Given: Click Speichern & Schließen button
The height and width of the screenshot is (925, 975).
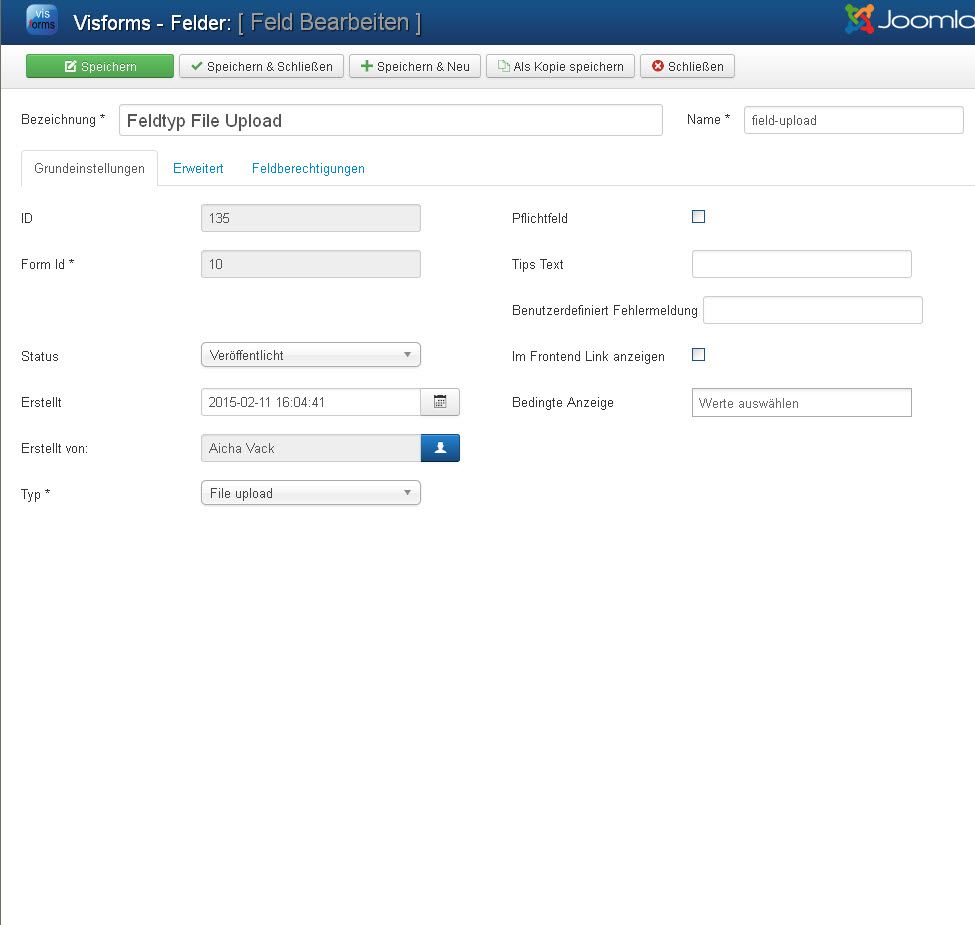Looking at the screenshot, I should pyautogui.click(x=262, y=66).
